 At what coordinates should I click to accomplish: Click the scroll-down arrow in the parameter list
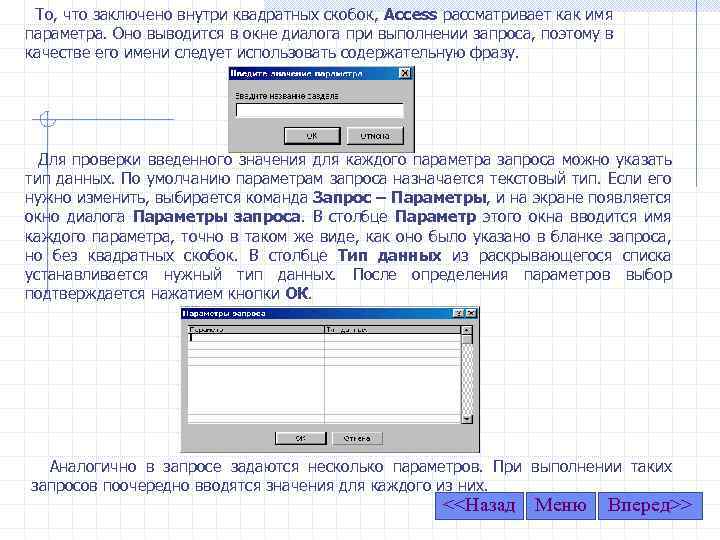(467, 419)
